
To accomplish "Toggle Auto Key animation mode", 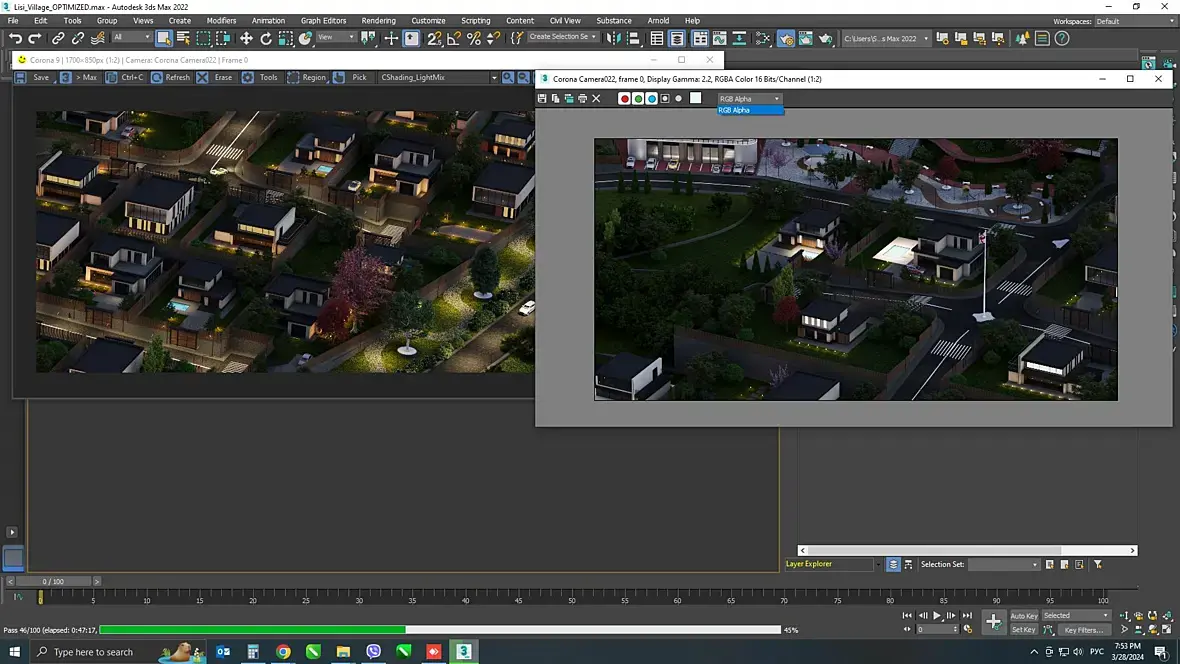I will [1023, 616].
